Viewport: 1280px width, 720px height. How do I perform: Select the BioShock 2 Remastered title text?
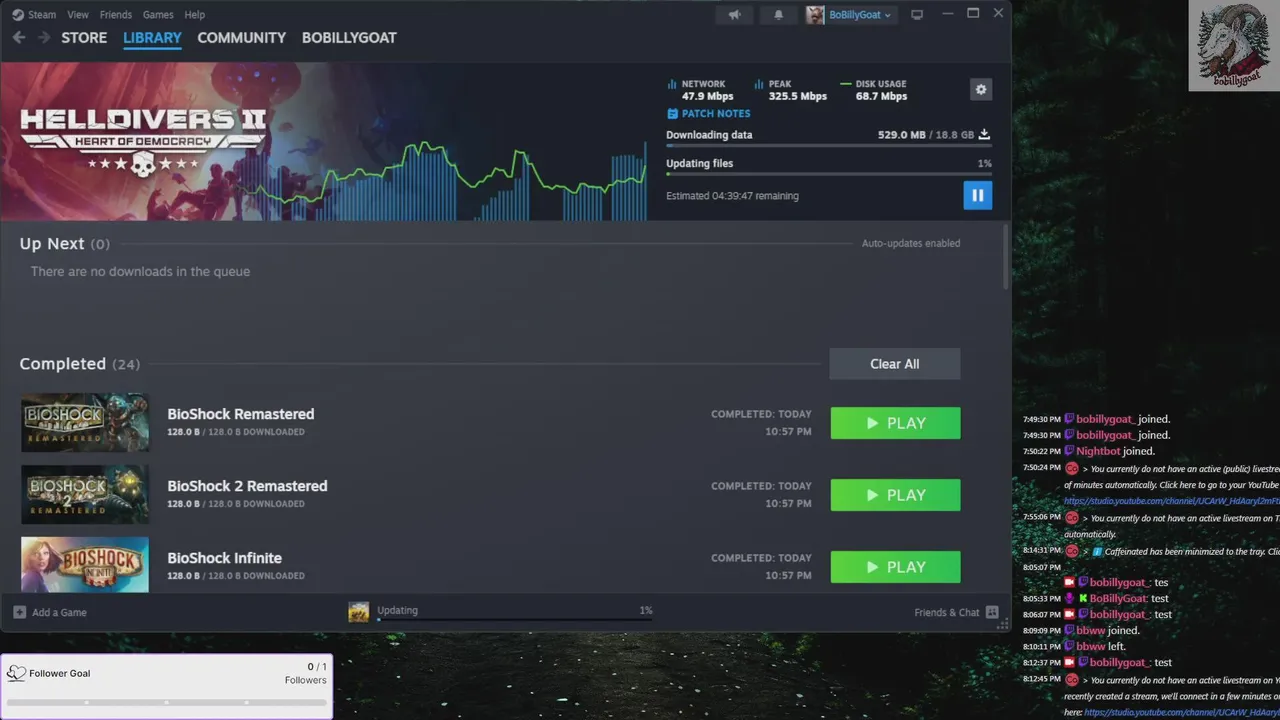(247, 486)
